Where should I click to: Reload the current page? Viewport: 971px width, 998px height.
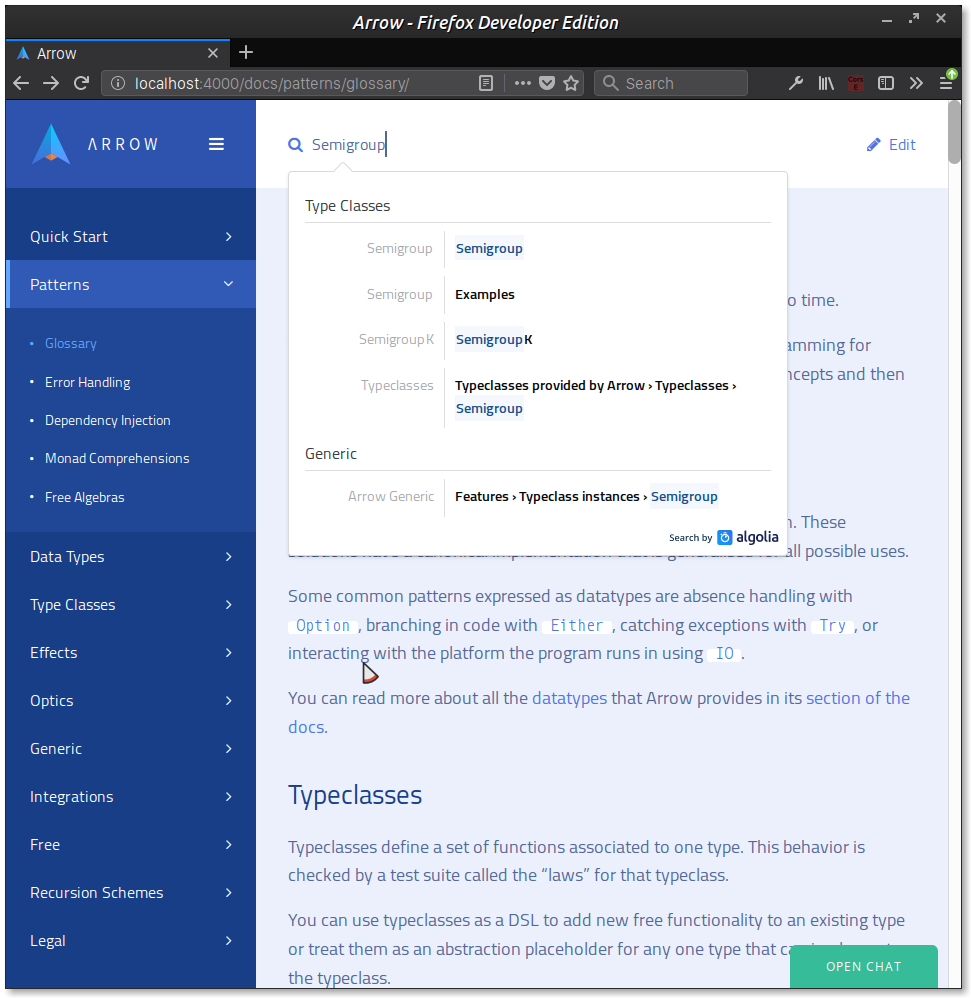(x=81, y=83)
